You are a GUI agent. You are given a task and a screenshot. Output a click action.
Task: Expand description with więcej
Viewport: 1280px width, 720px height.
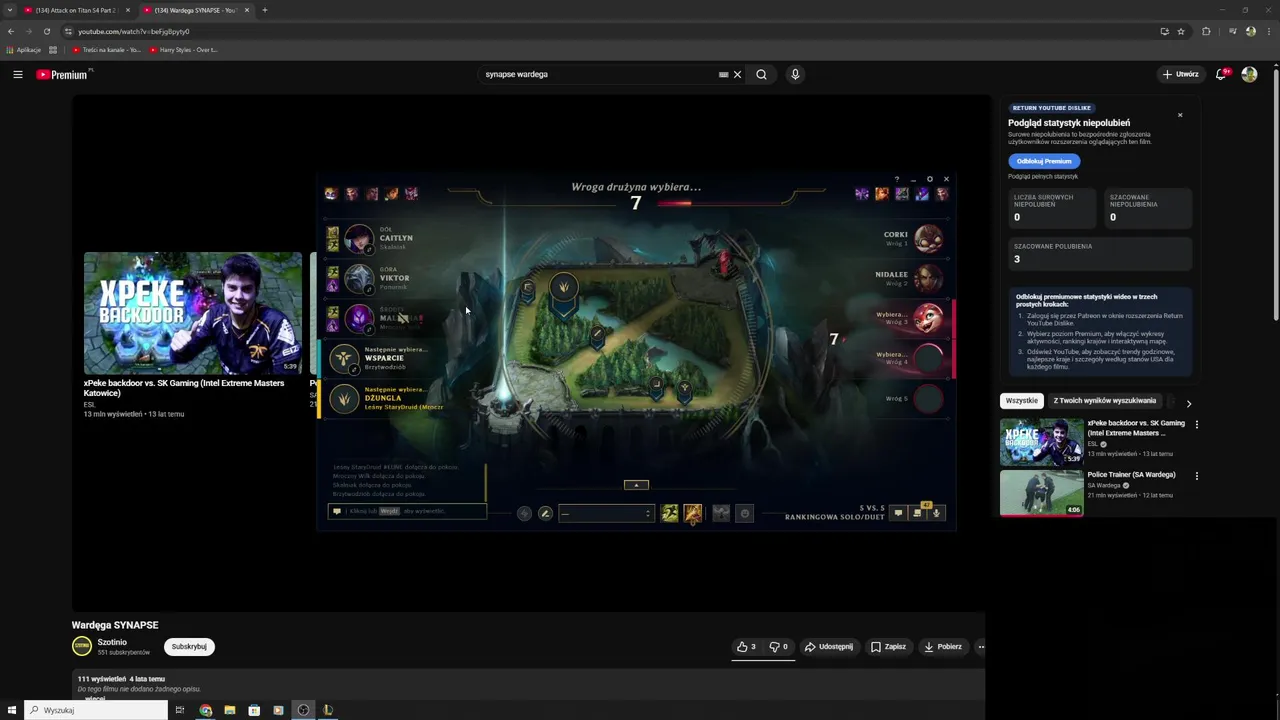[95, 698]
